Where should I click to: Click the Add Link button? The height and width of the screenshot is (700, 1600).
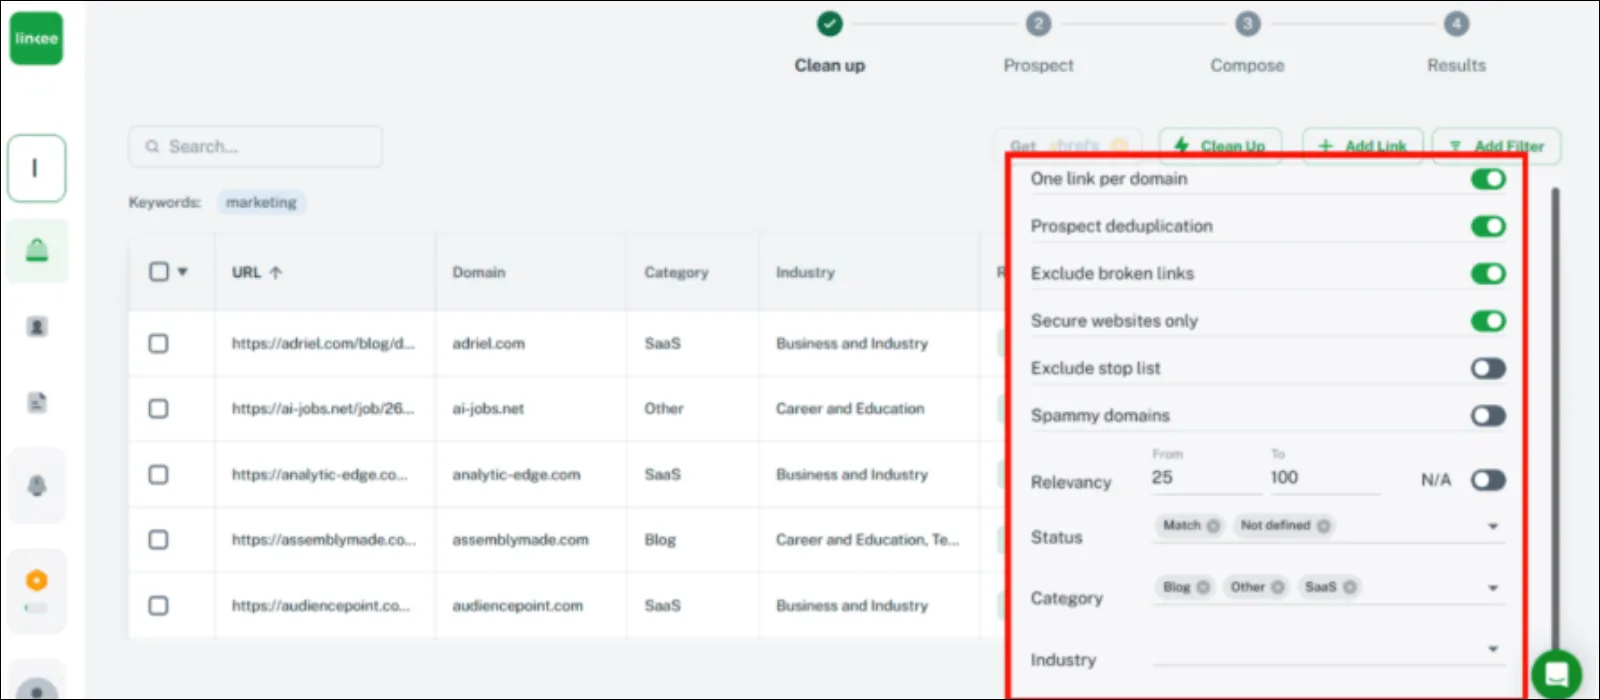[1362, 146]
